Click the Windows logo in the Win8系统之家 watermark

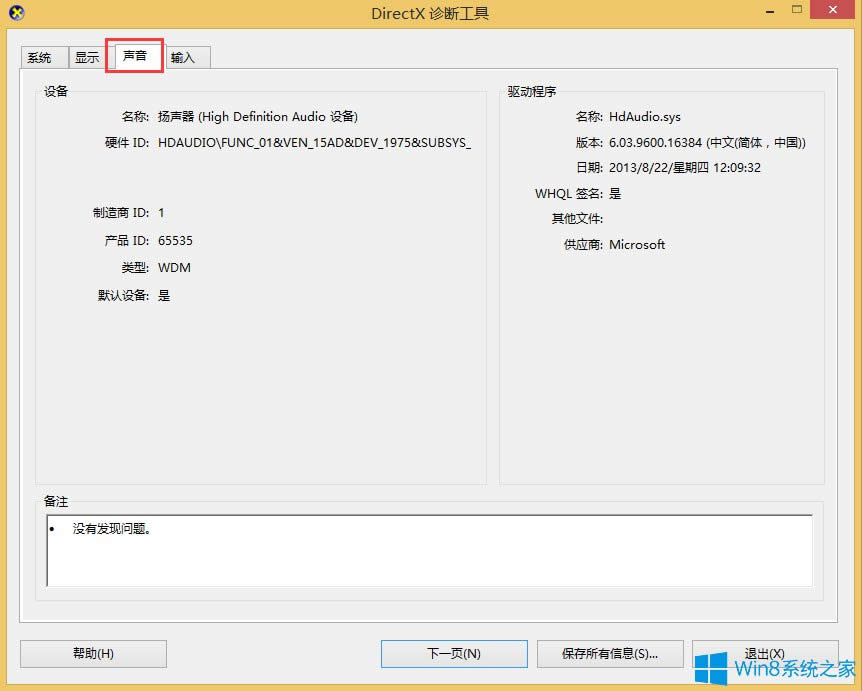(713, 665)
